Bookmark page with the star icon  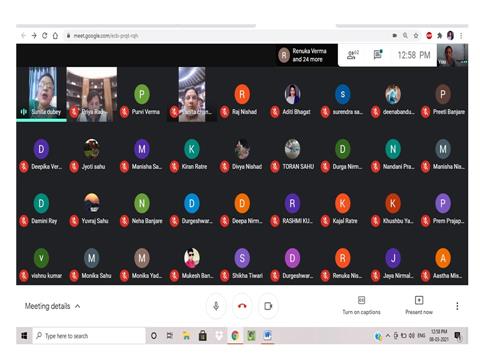416,35
